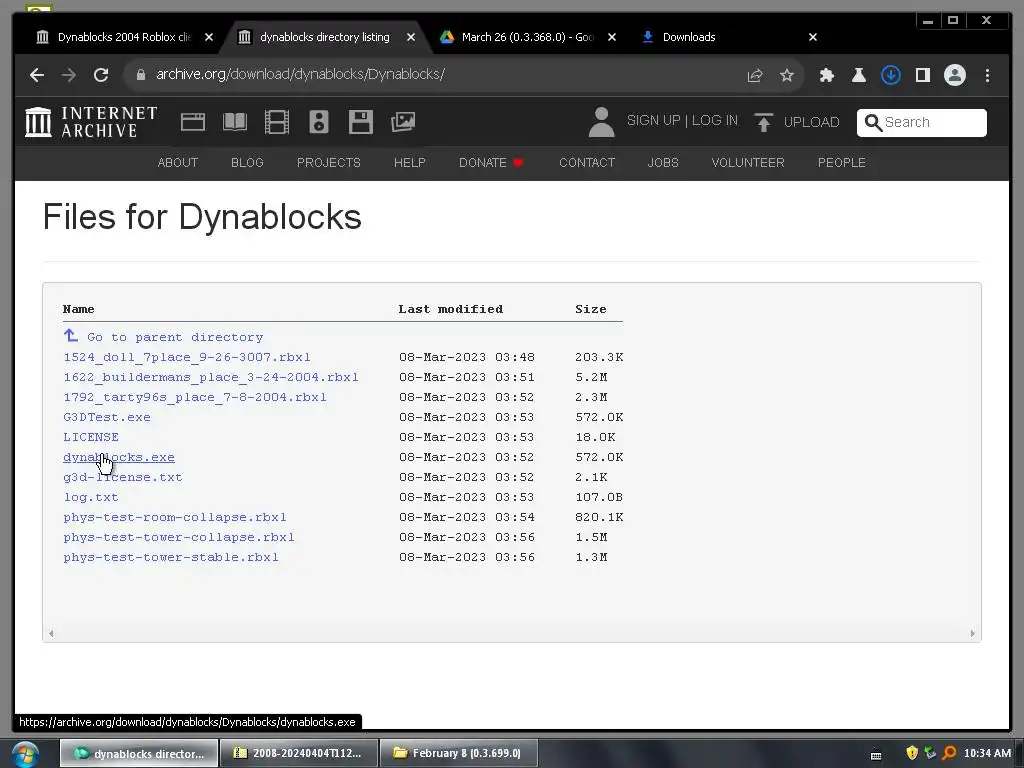This screenshot has height=768, width=1024.
Task: Open the BLOG menu item
Action: (248, 163)
